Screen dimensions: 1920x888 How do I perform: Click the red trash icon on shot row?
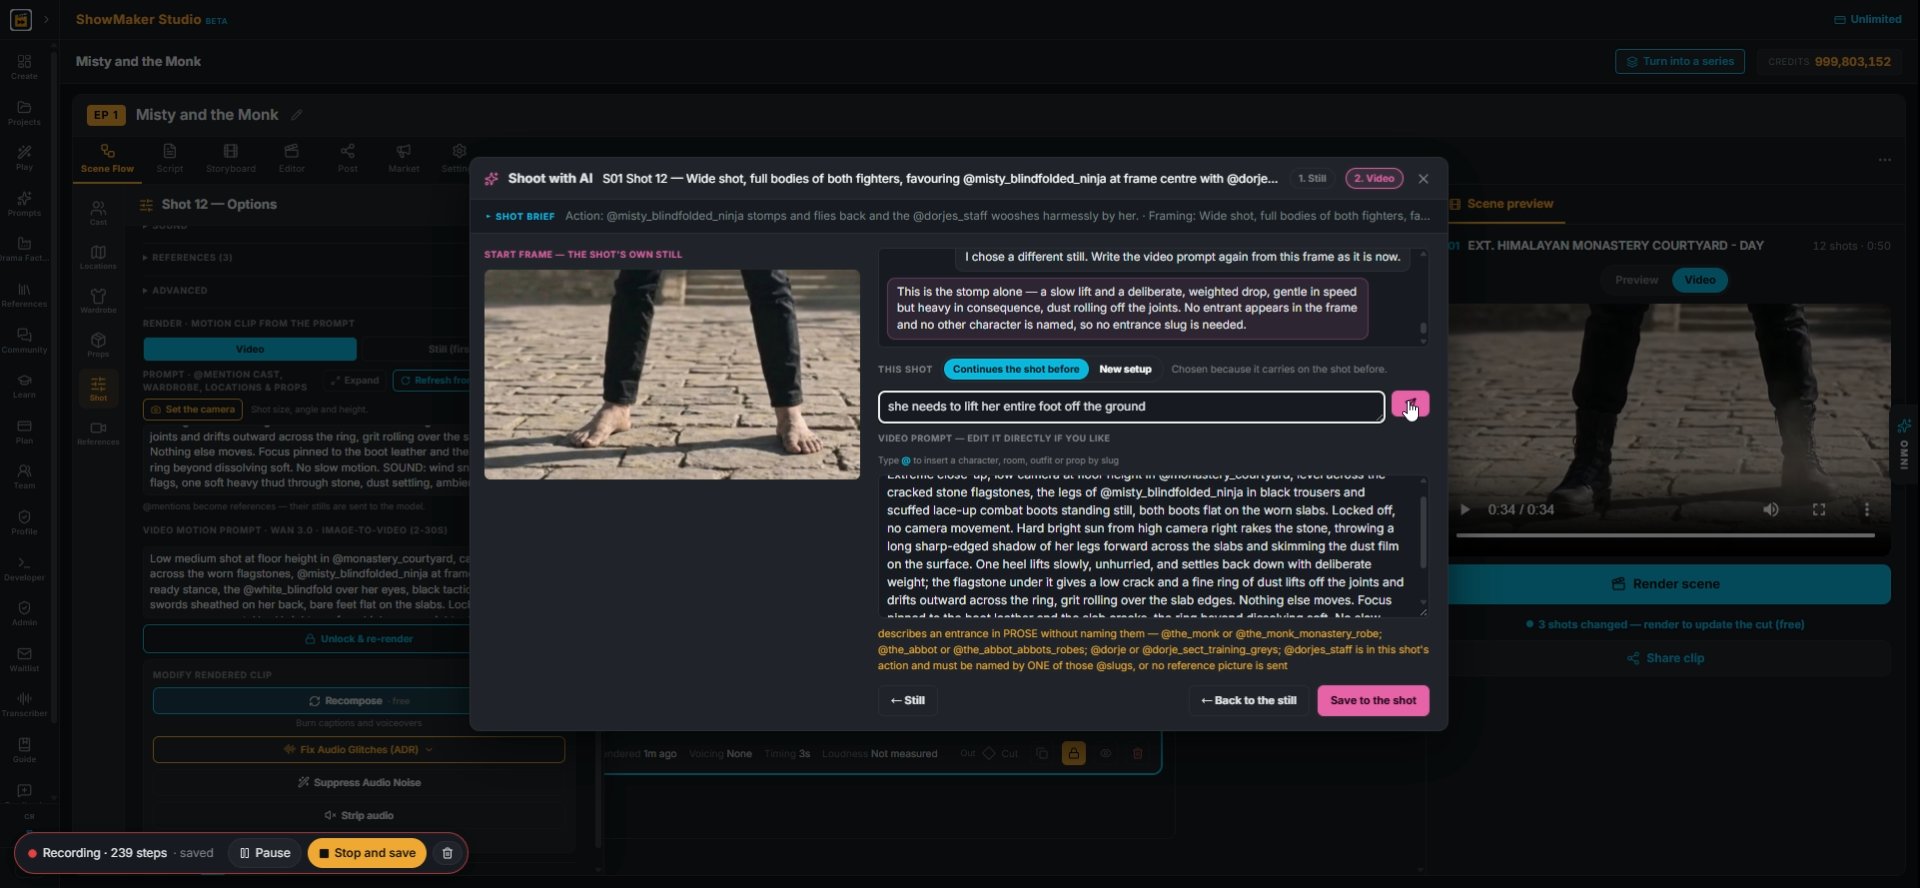coord(1137,753)
